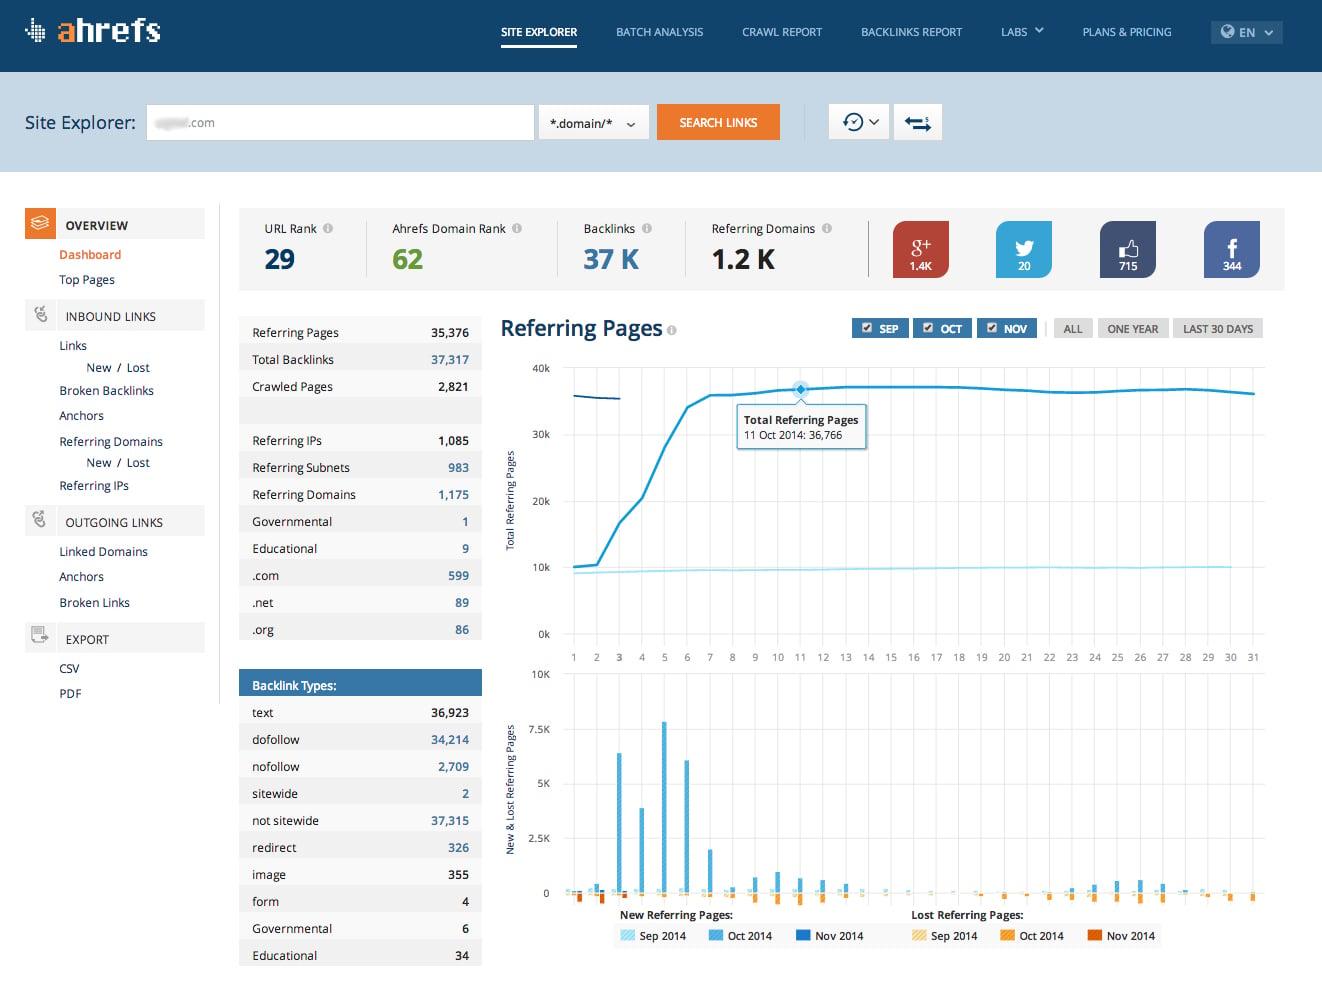The height and width of the screenshot is (994, 1322).
Task: Click the domain comparison arrows icon
Action: [917, 121]
